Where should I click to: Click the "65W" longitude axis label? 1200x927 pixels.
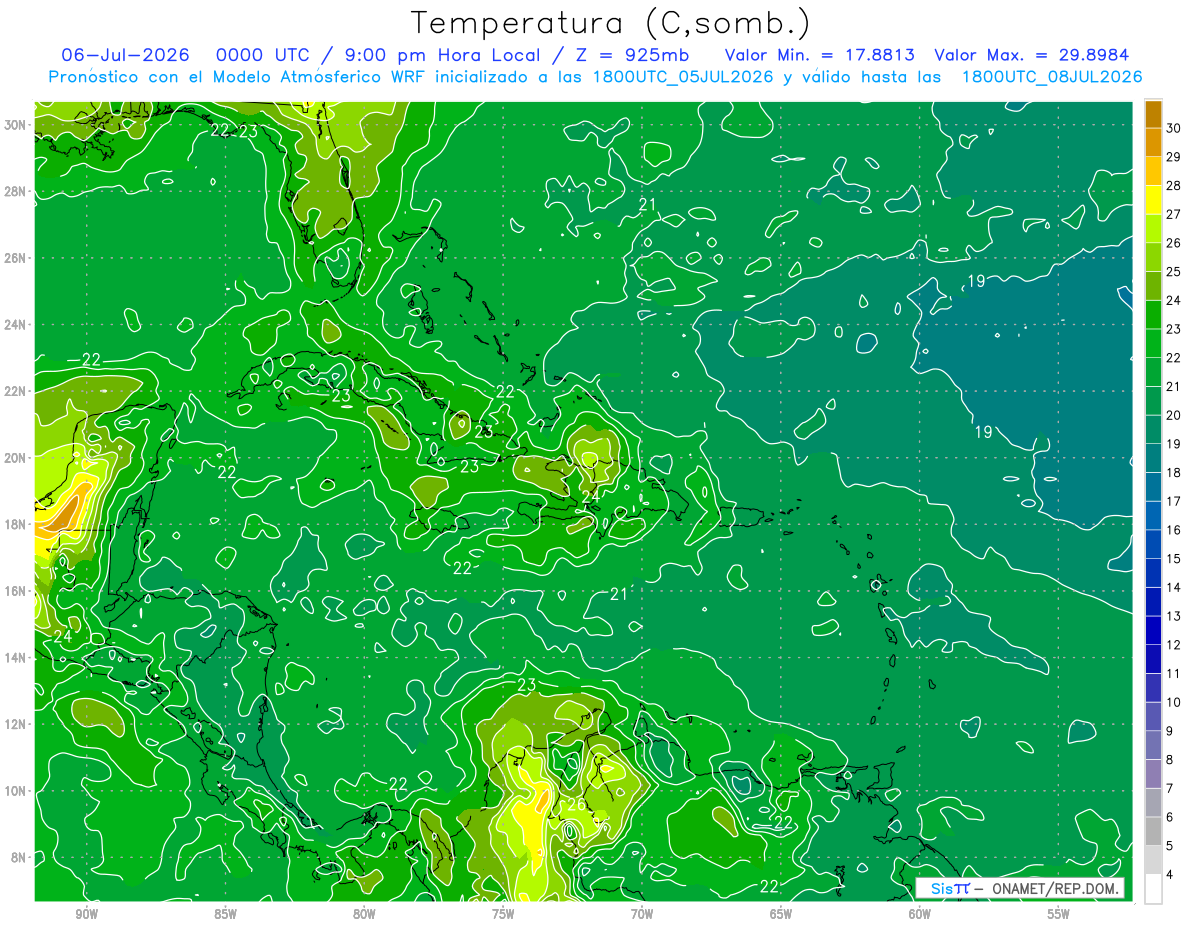781,915
